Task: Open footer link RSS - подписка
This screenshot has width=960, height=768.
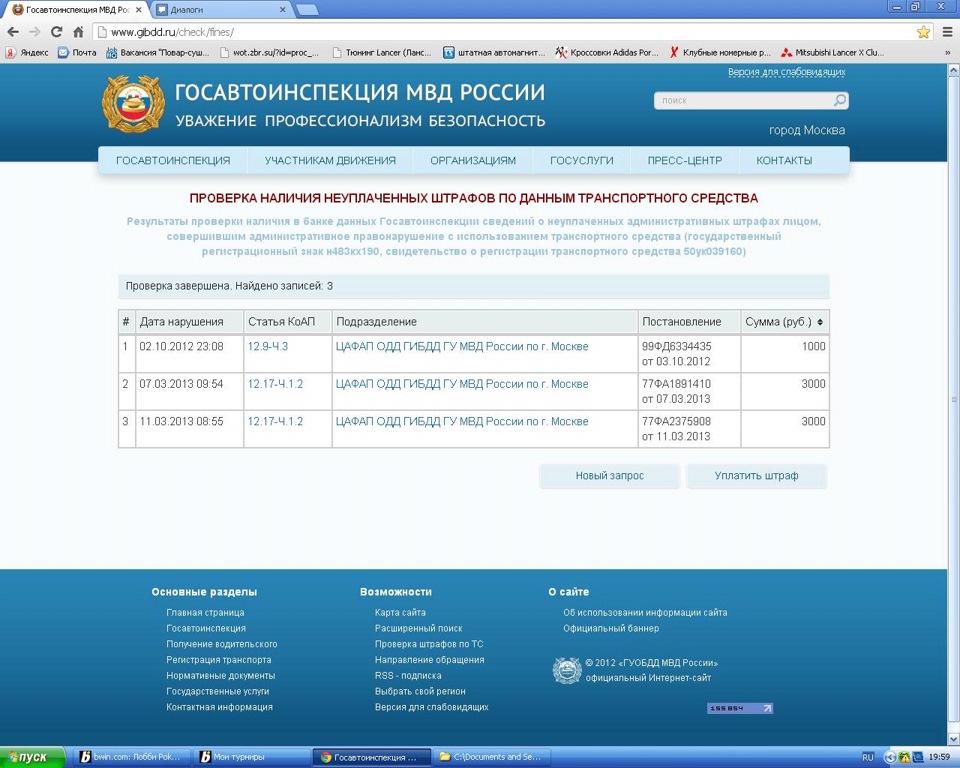Action: 408,676
